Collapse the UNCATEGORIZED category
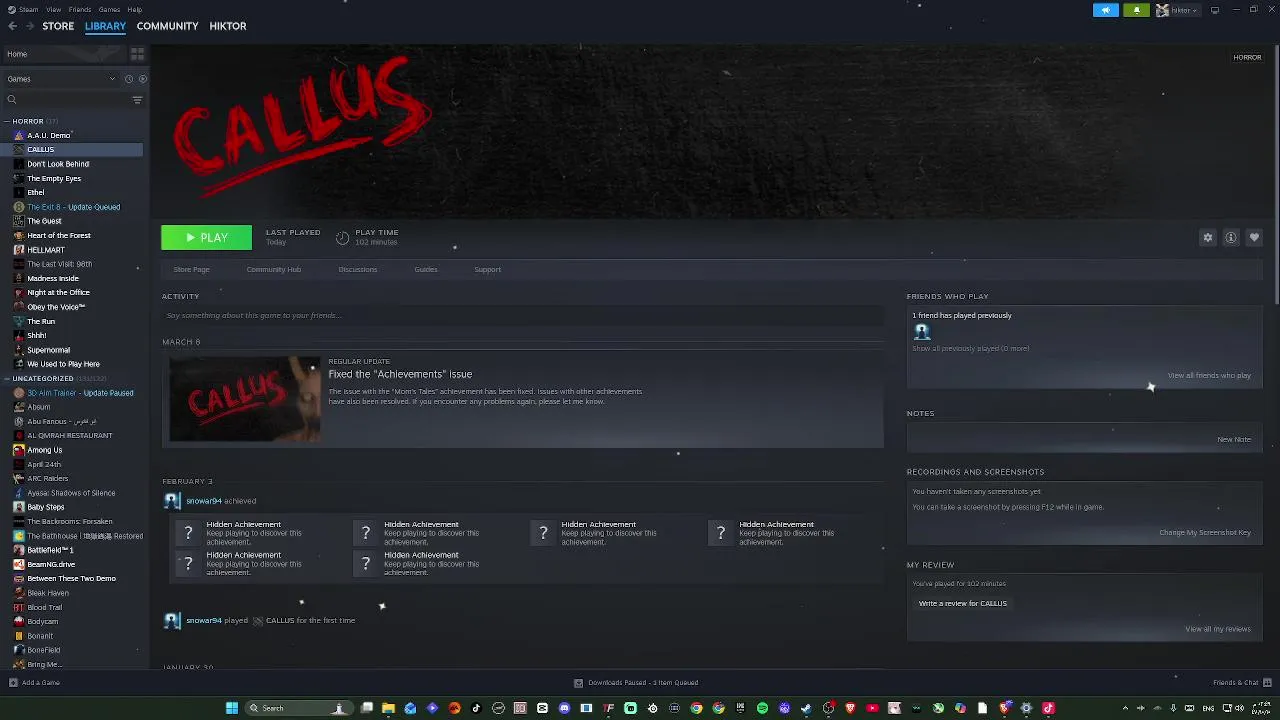Image resolution: width=1280 pixels, height=720 pixels. 6,379
